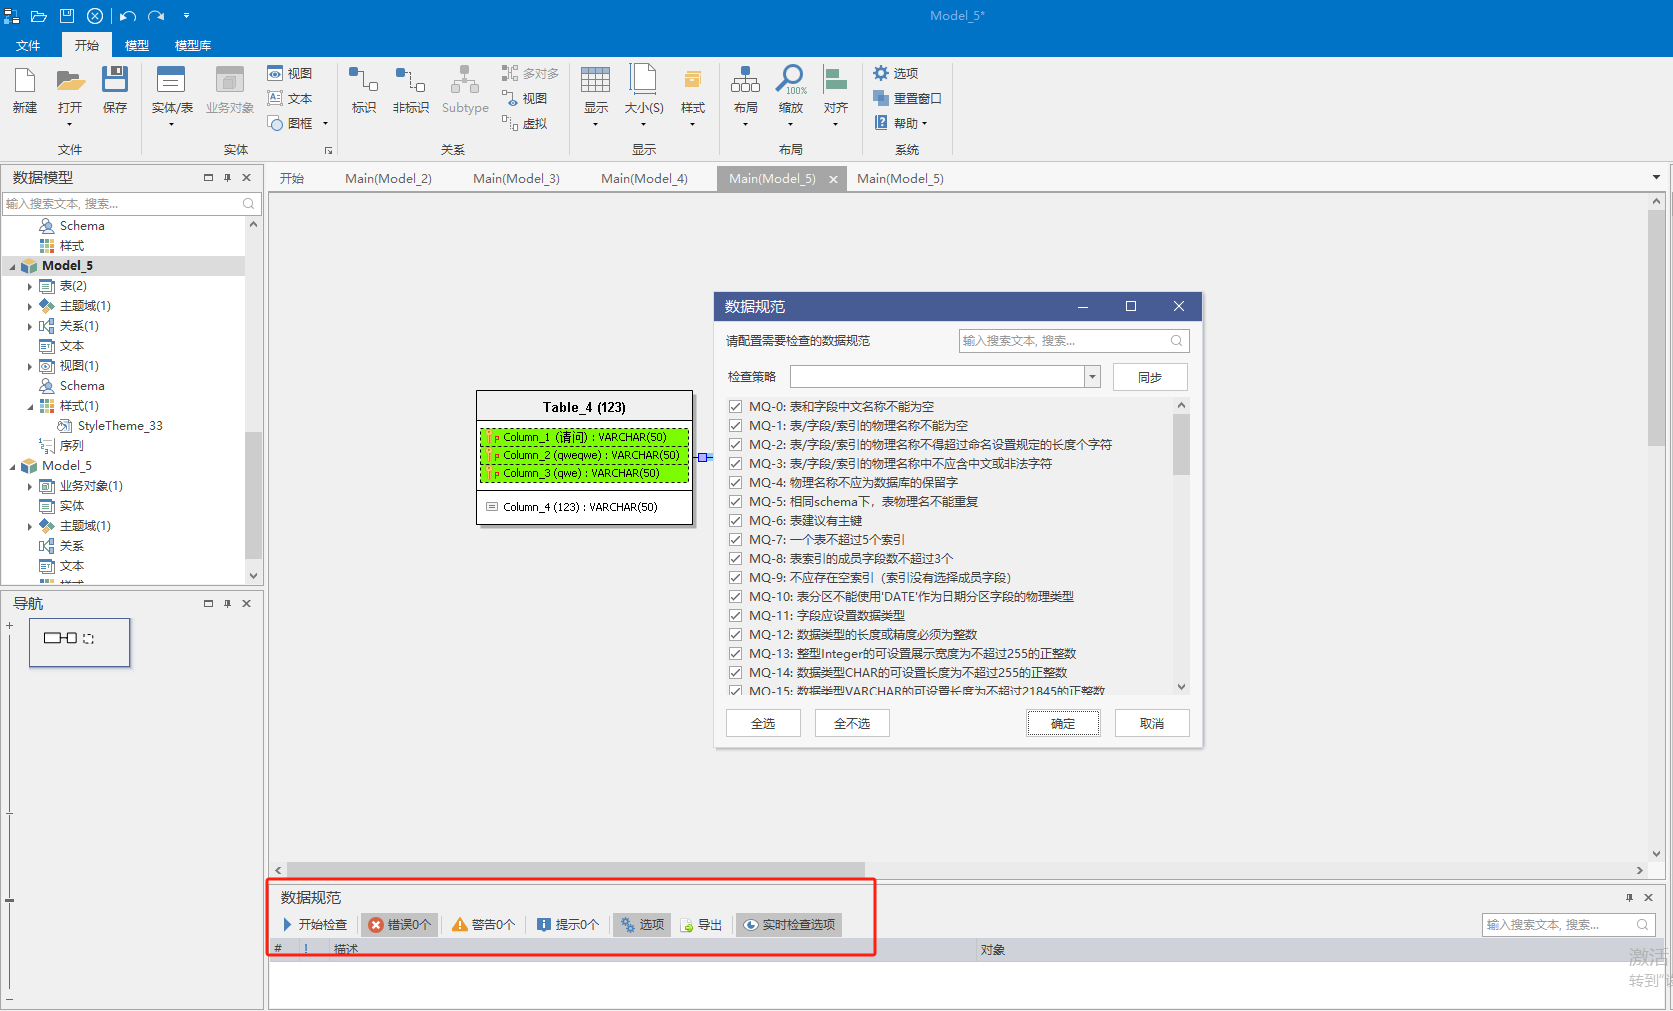
Task: Select the 标识 relationship tool
Action: coord(364,90)
